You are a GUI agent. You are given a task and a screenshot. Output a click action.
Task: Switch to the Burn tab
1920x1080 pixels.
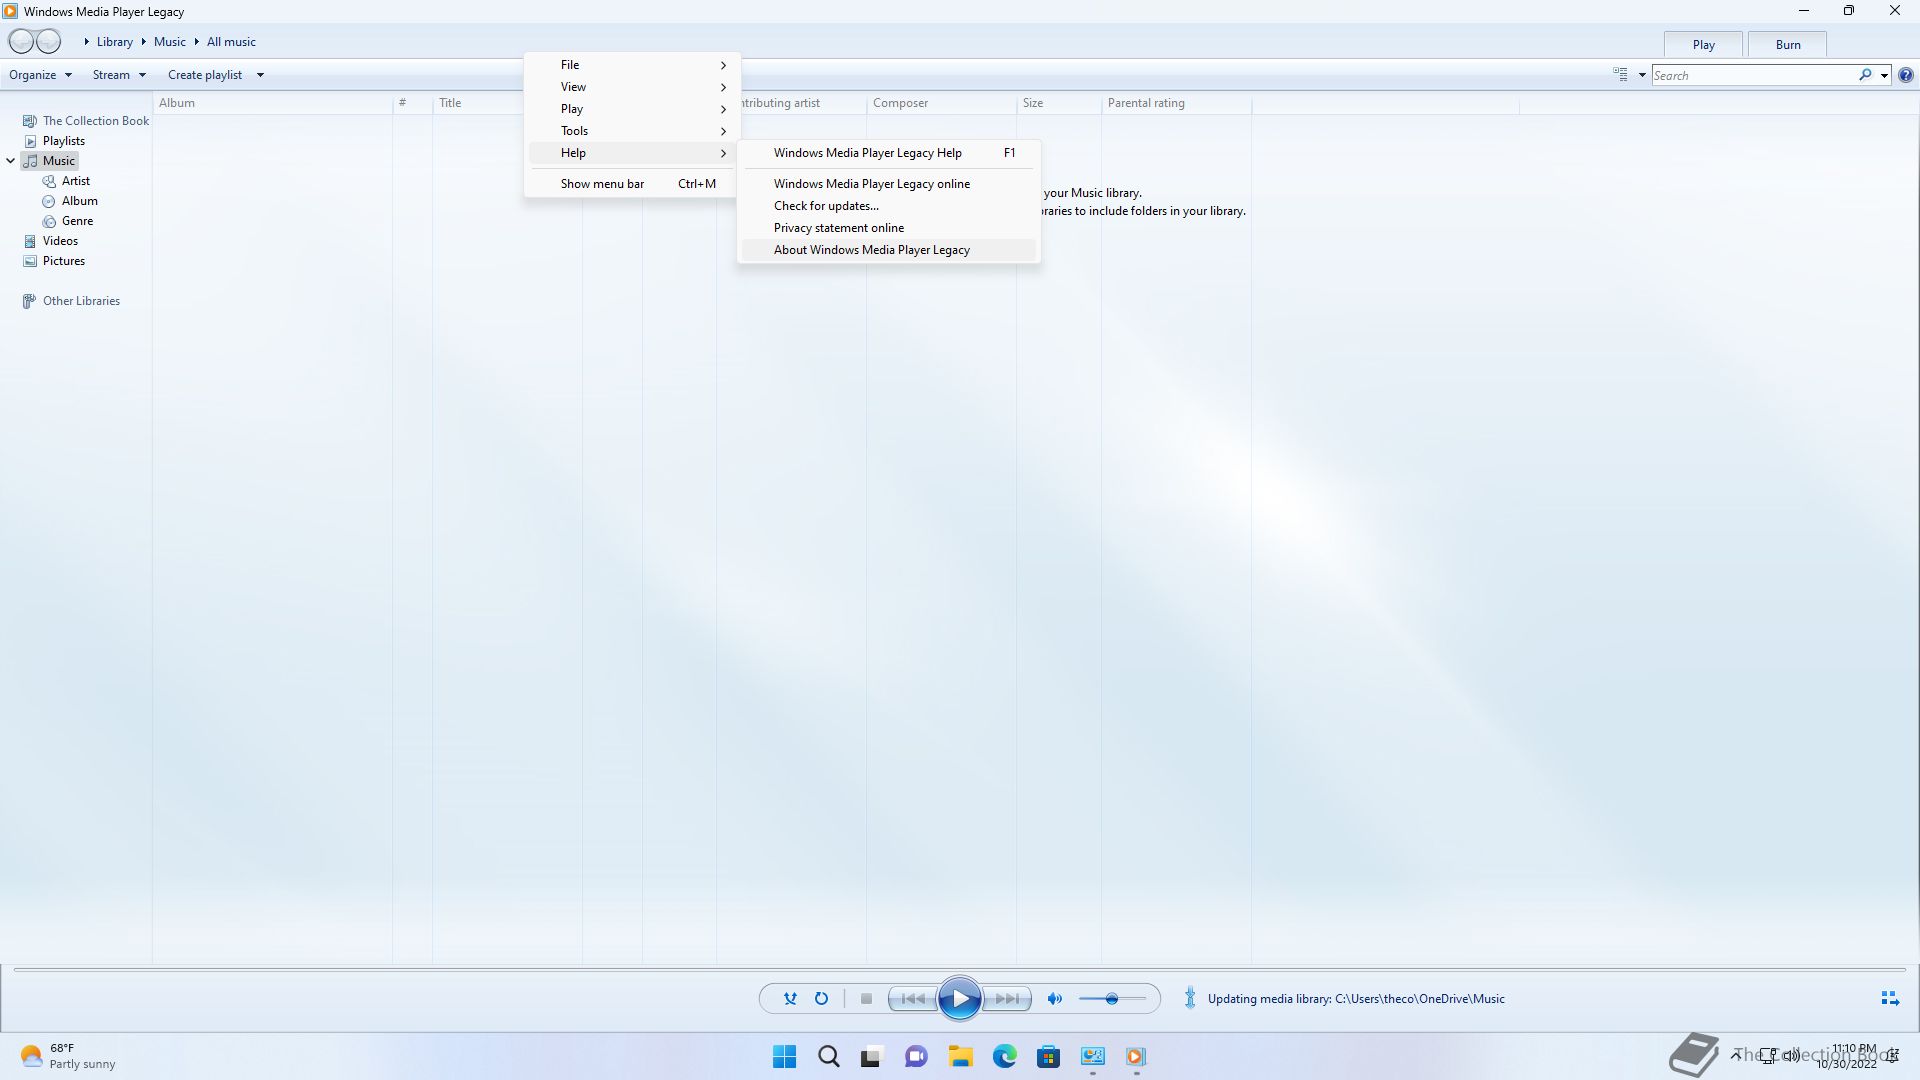[x=1788, y=45]
